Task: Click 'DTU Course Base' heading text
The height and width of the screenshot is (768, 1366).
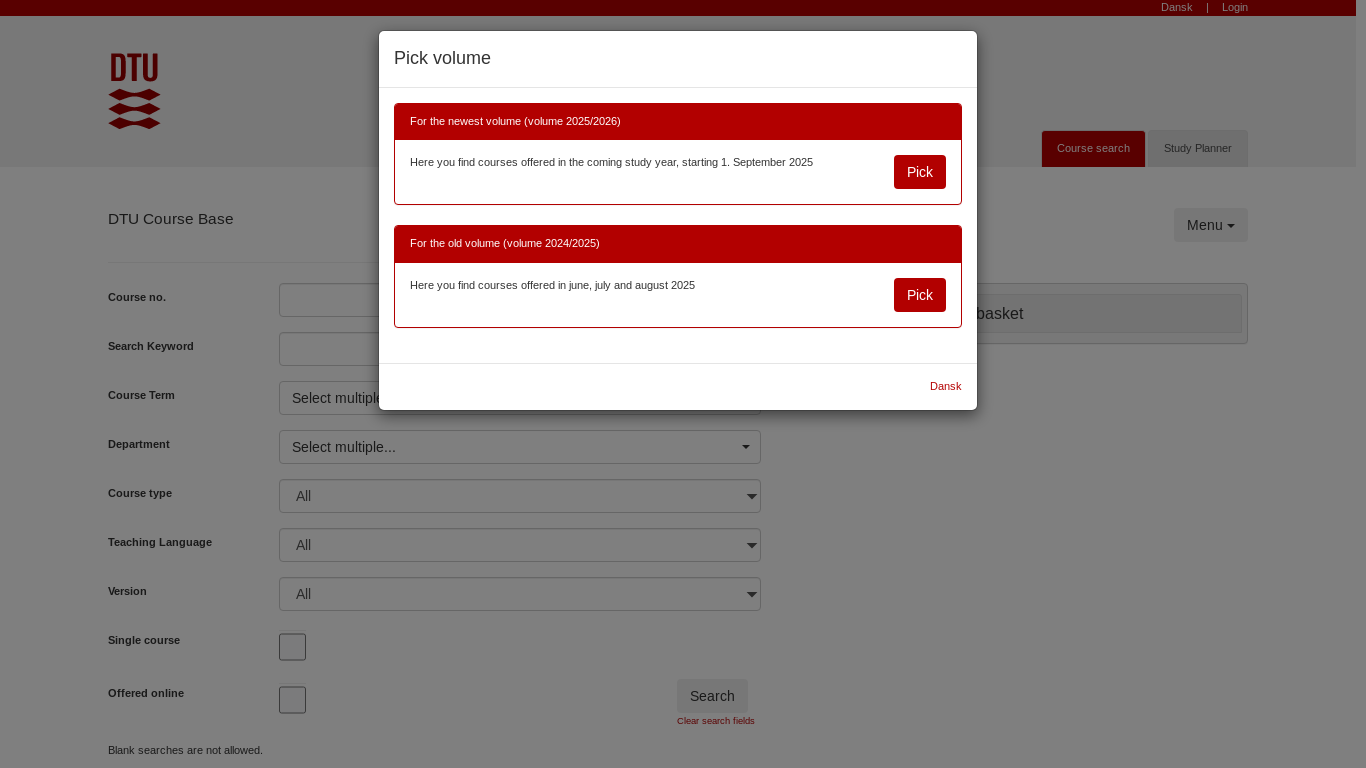Action: tap(171, 219)
